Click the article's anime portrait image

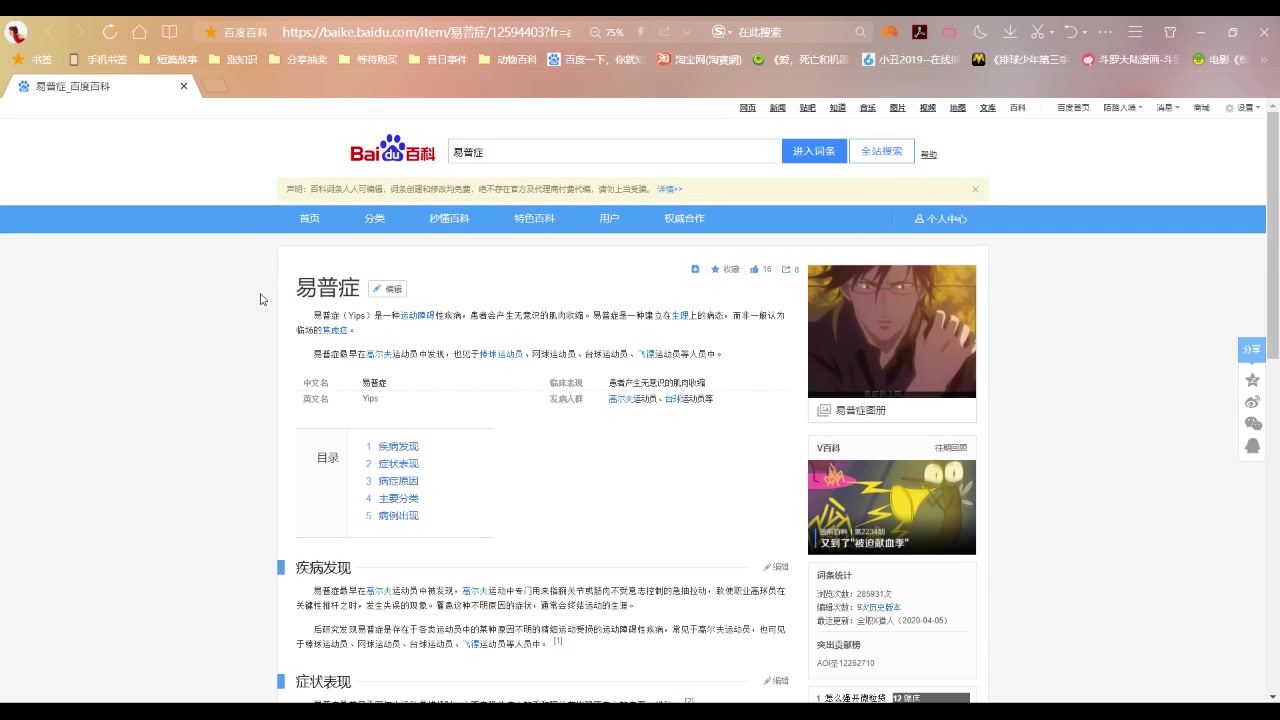892,331
